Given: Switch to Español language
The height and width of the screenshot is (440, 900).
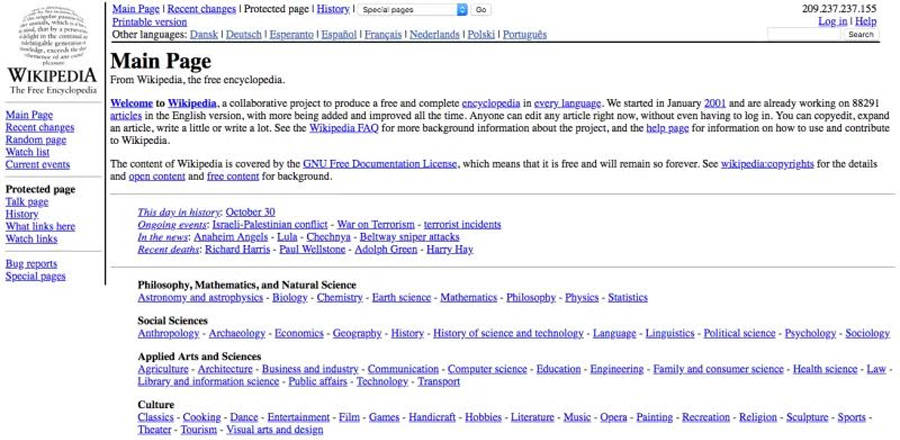Looking at the screenshot, I should 339,34.
